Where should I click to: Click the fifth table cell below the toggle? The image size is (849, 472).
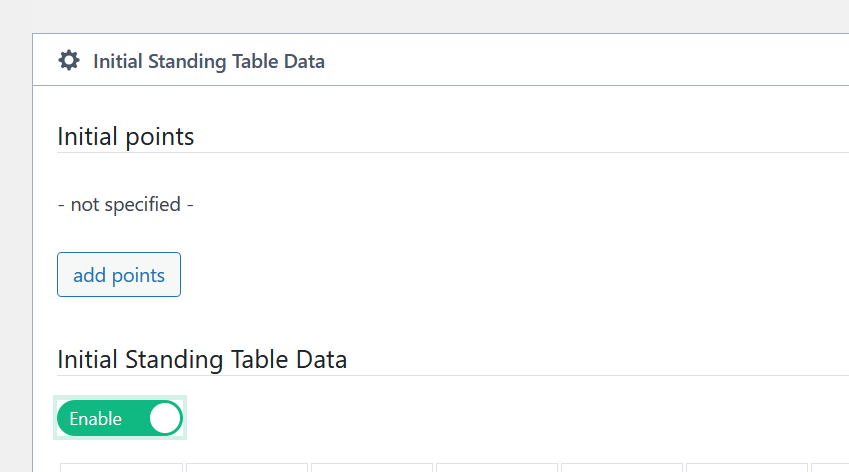622,468
